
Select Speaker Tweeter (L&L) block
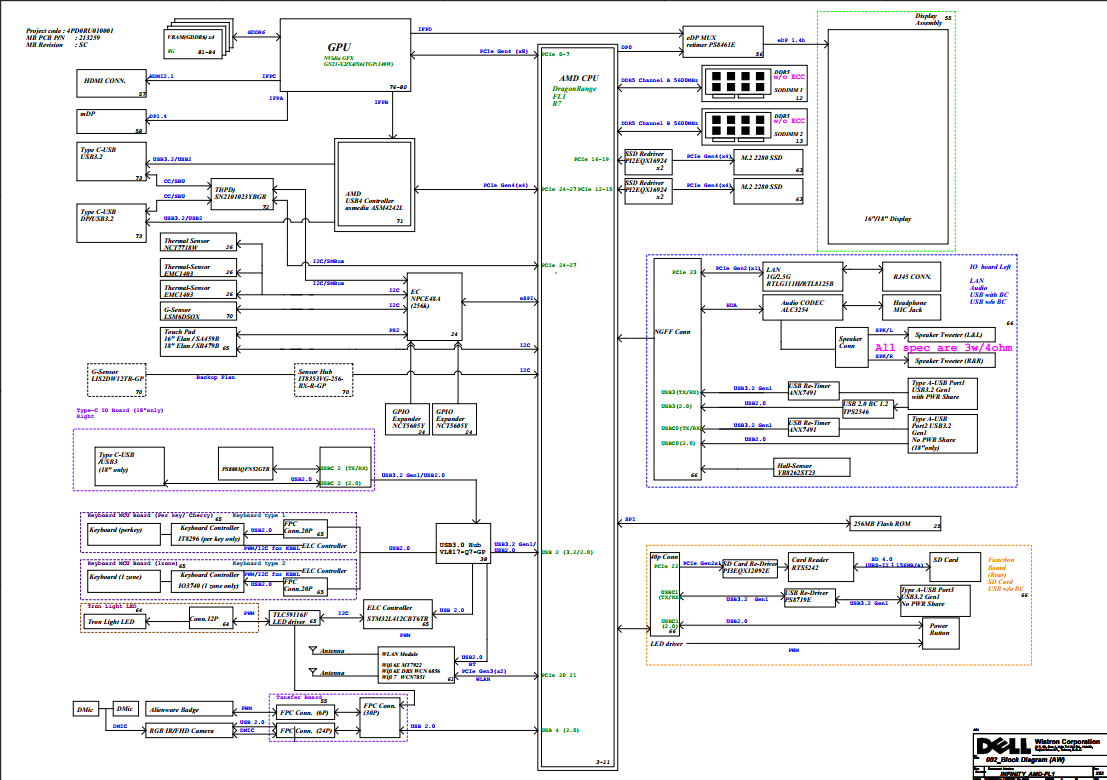coord(951,334)
